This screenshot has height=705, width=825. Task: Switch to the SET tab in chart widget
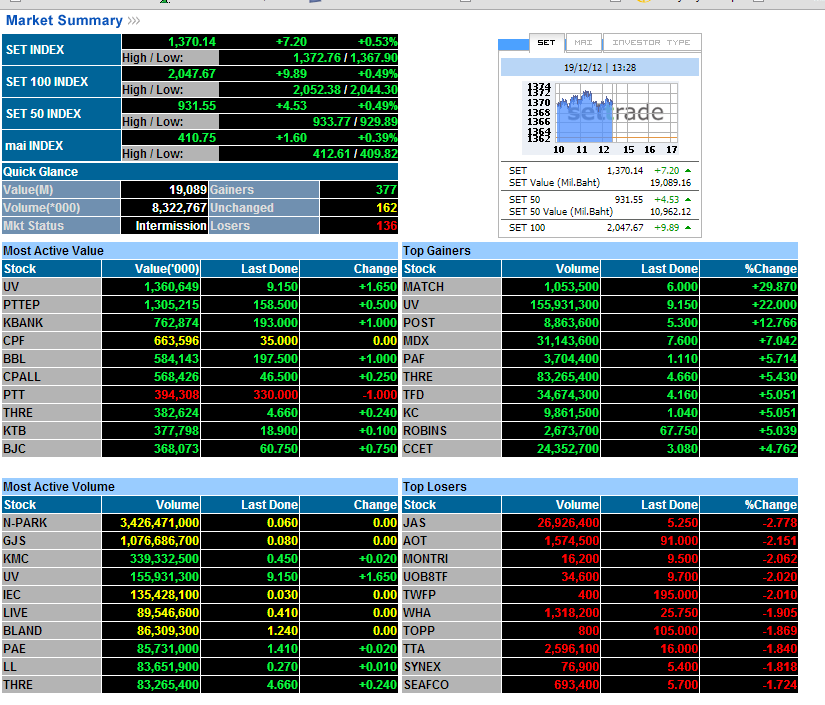click(x=546, y=43)
